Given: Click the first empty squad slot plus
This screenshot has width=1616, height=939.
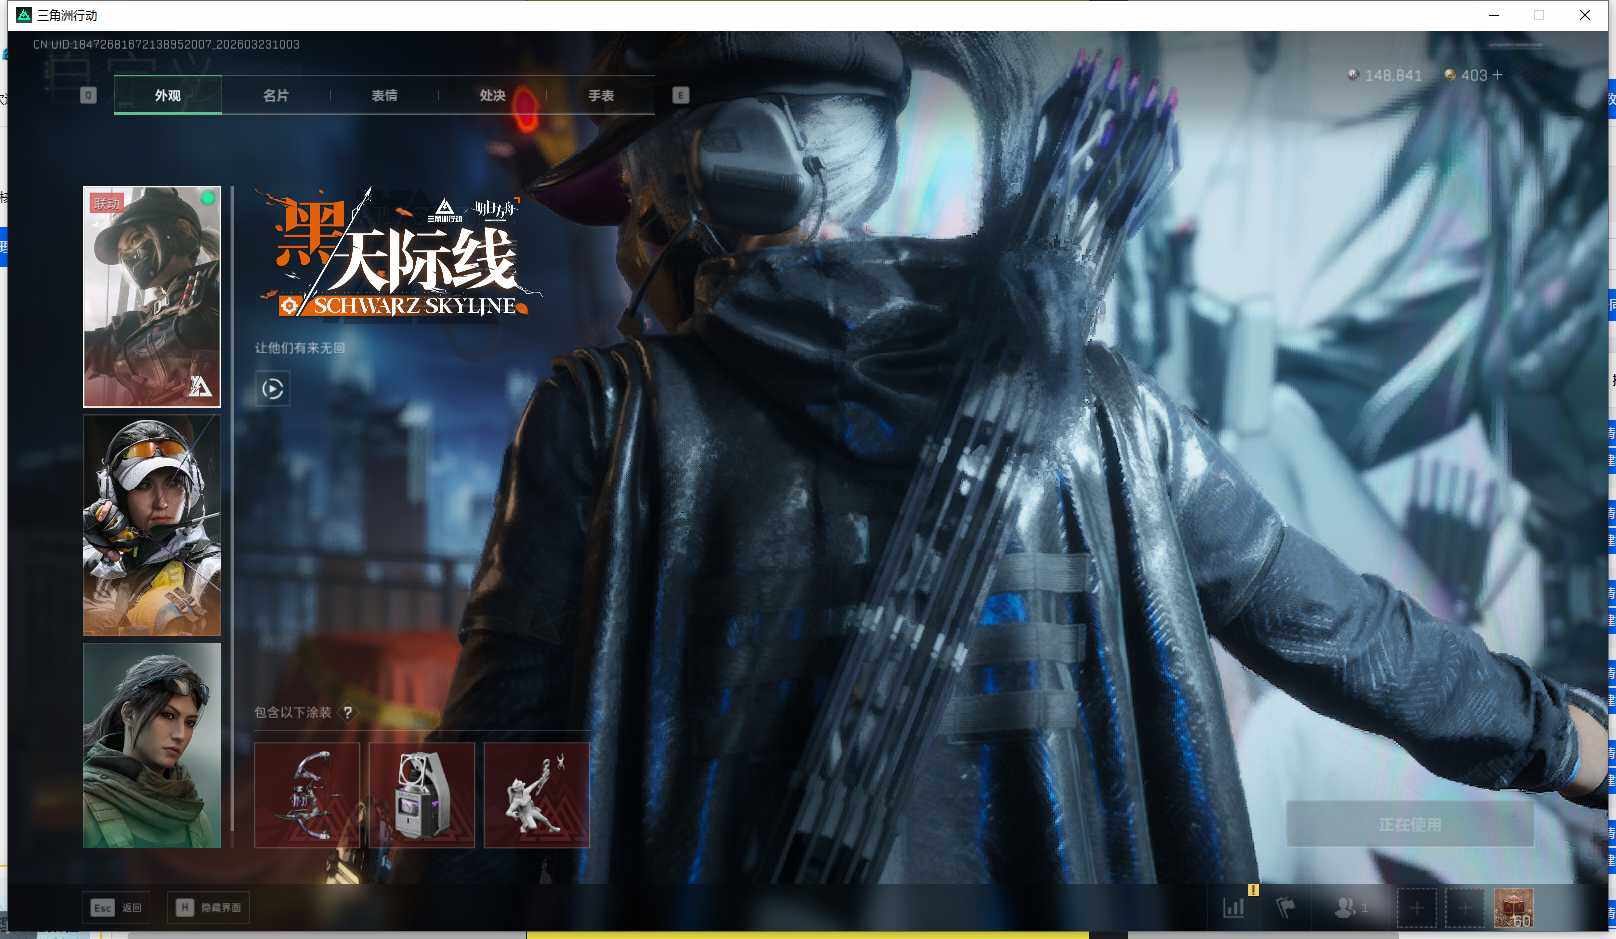Looking at the screenshot, I should tap(1417, 908).
